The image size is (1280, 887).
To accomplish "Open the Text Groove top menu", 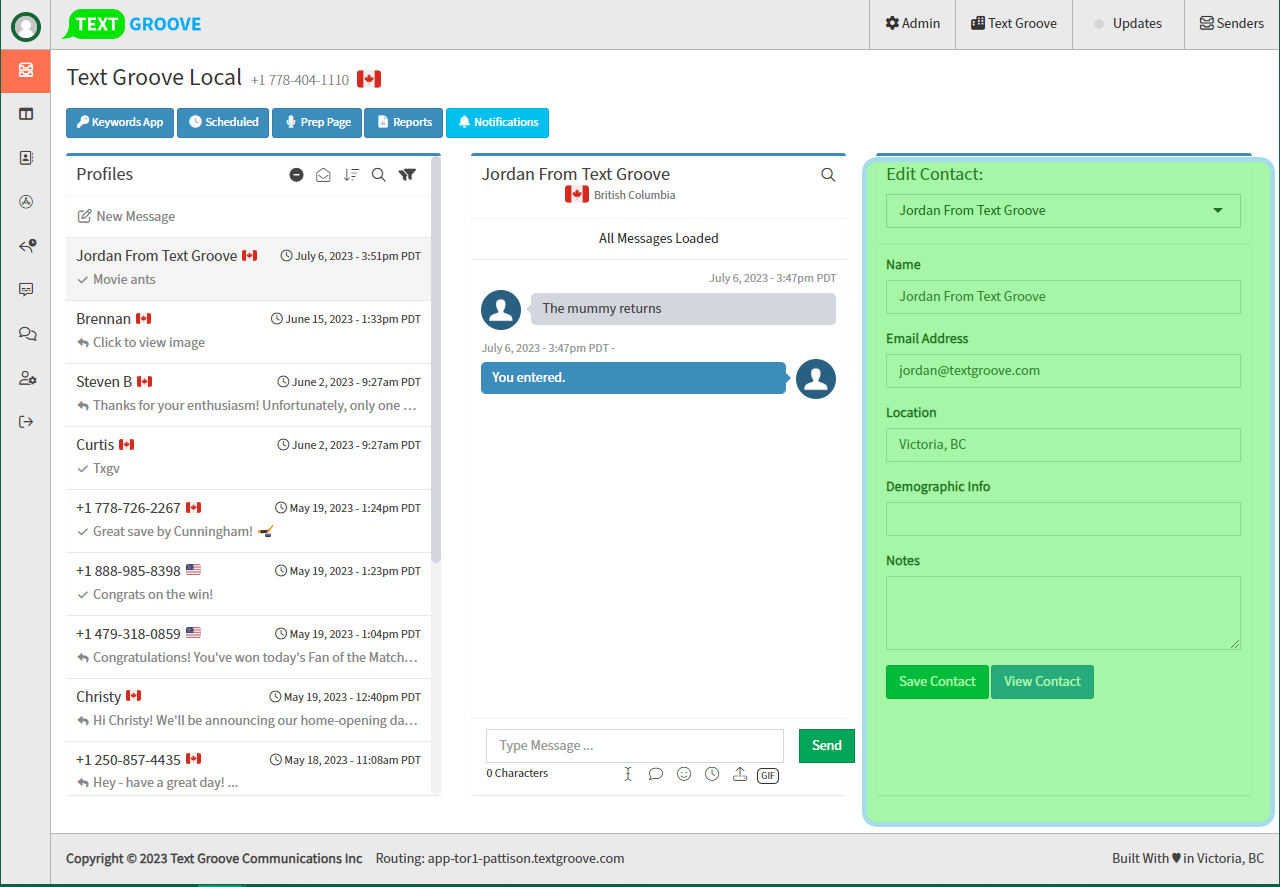I will click(1014, 24).
